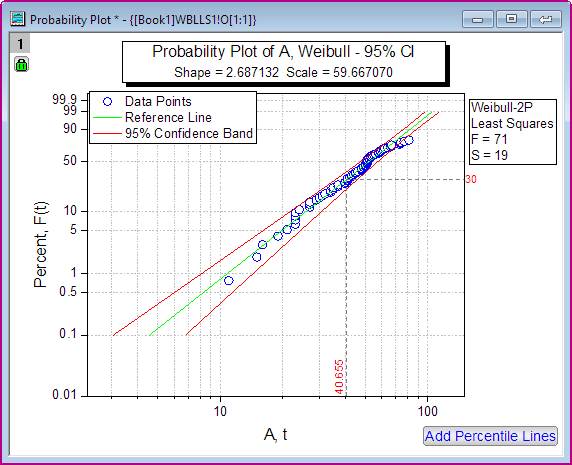Click the window's return arrow button
The image size is (572, 465).
[x=545, y=19]
